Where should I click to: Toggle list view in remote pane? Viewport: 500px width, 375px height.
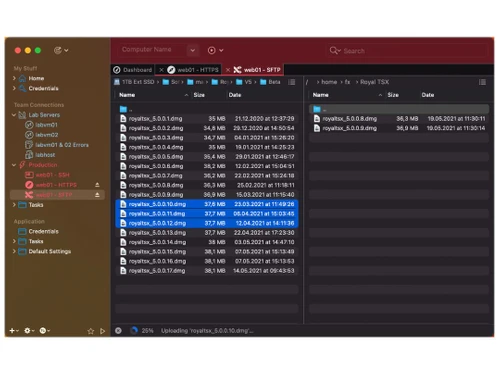482,82
